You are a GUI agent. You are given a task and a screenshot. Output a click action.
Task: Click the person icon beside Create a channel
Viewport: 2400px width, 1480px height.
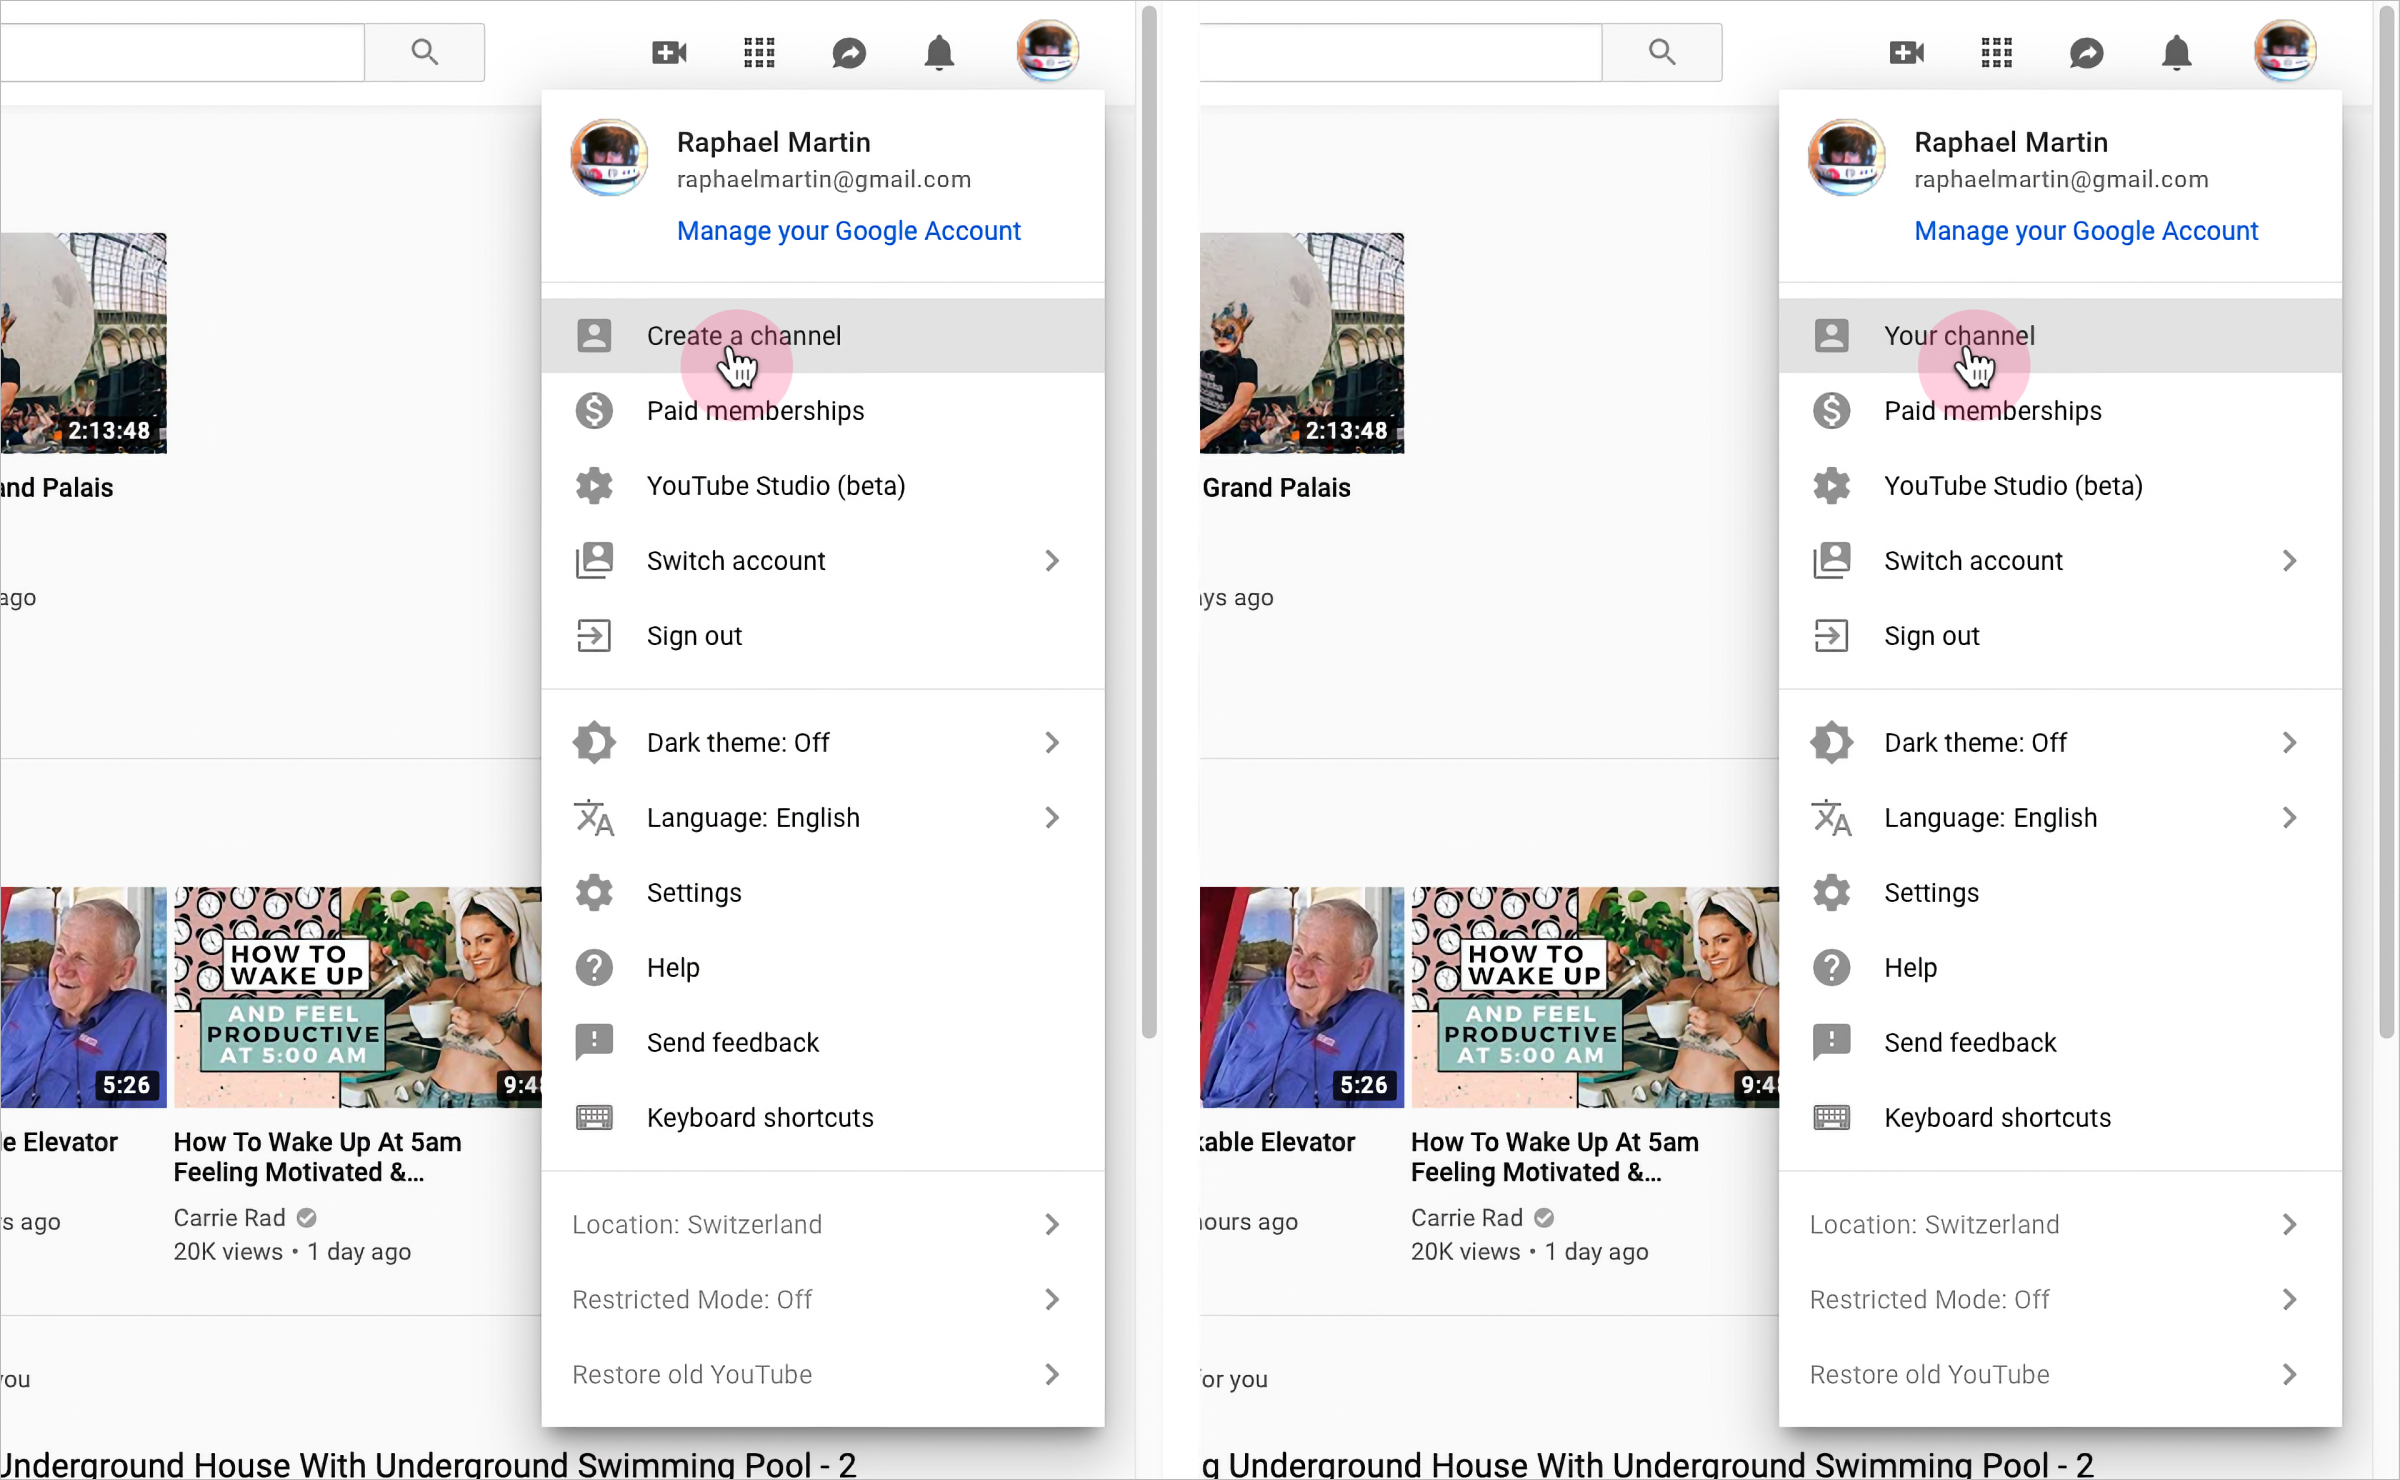594,336
